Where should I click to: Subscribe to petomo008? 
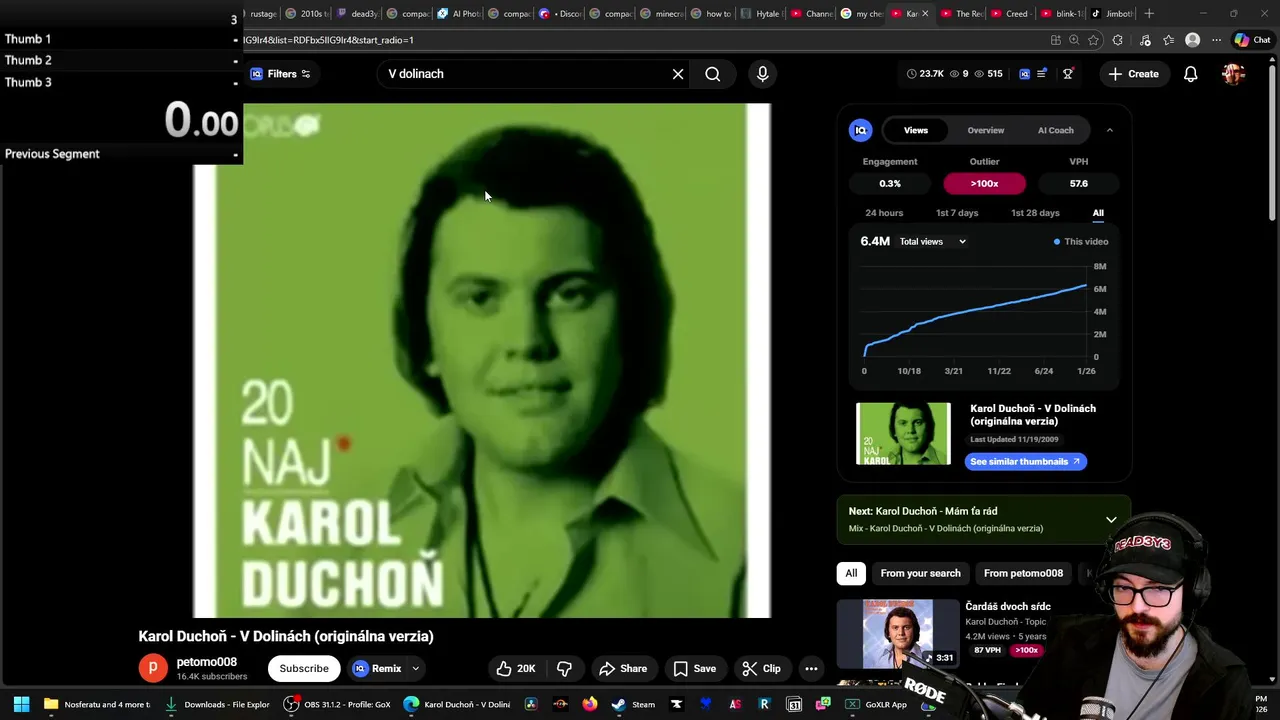(x=304, y=669)
